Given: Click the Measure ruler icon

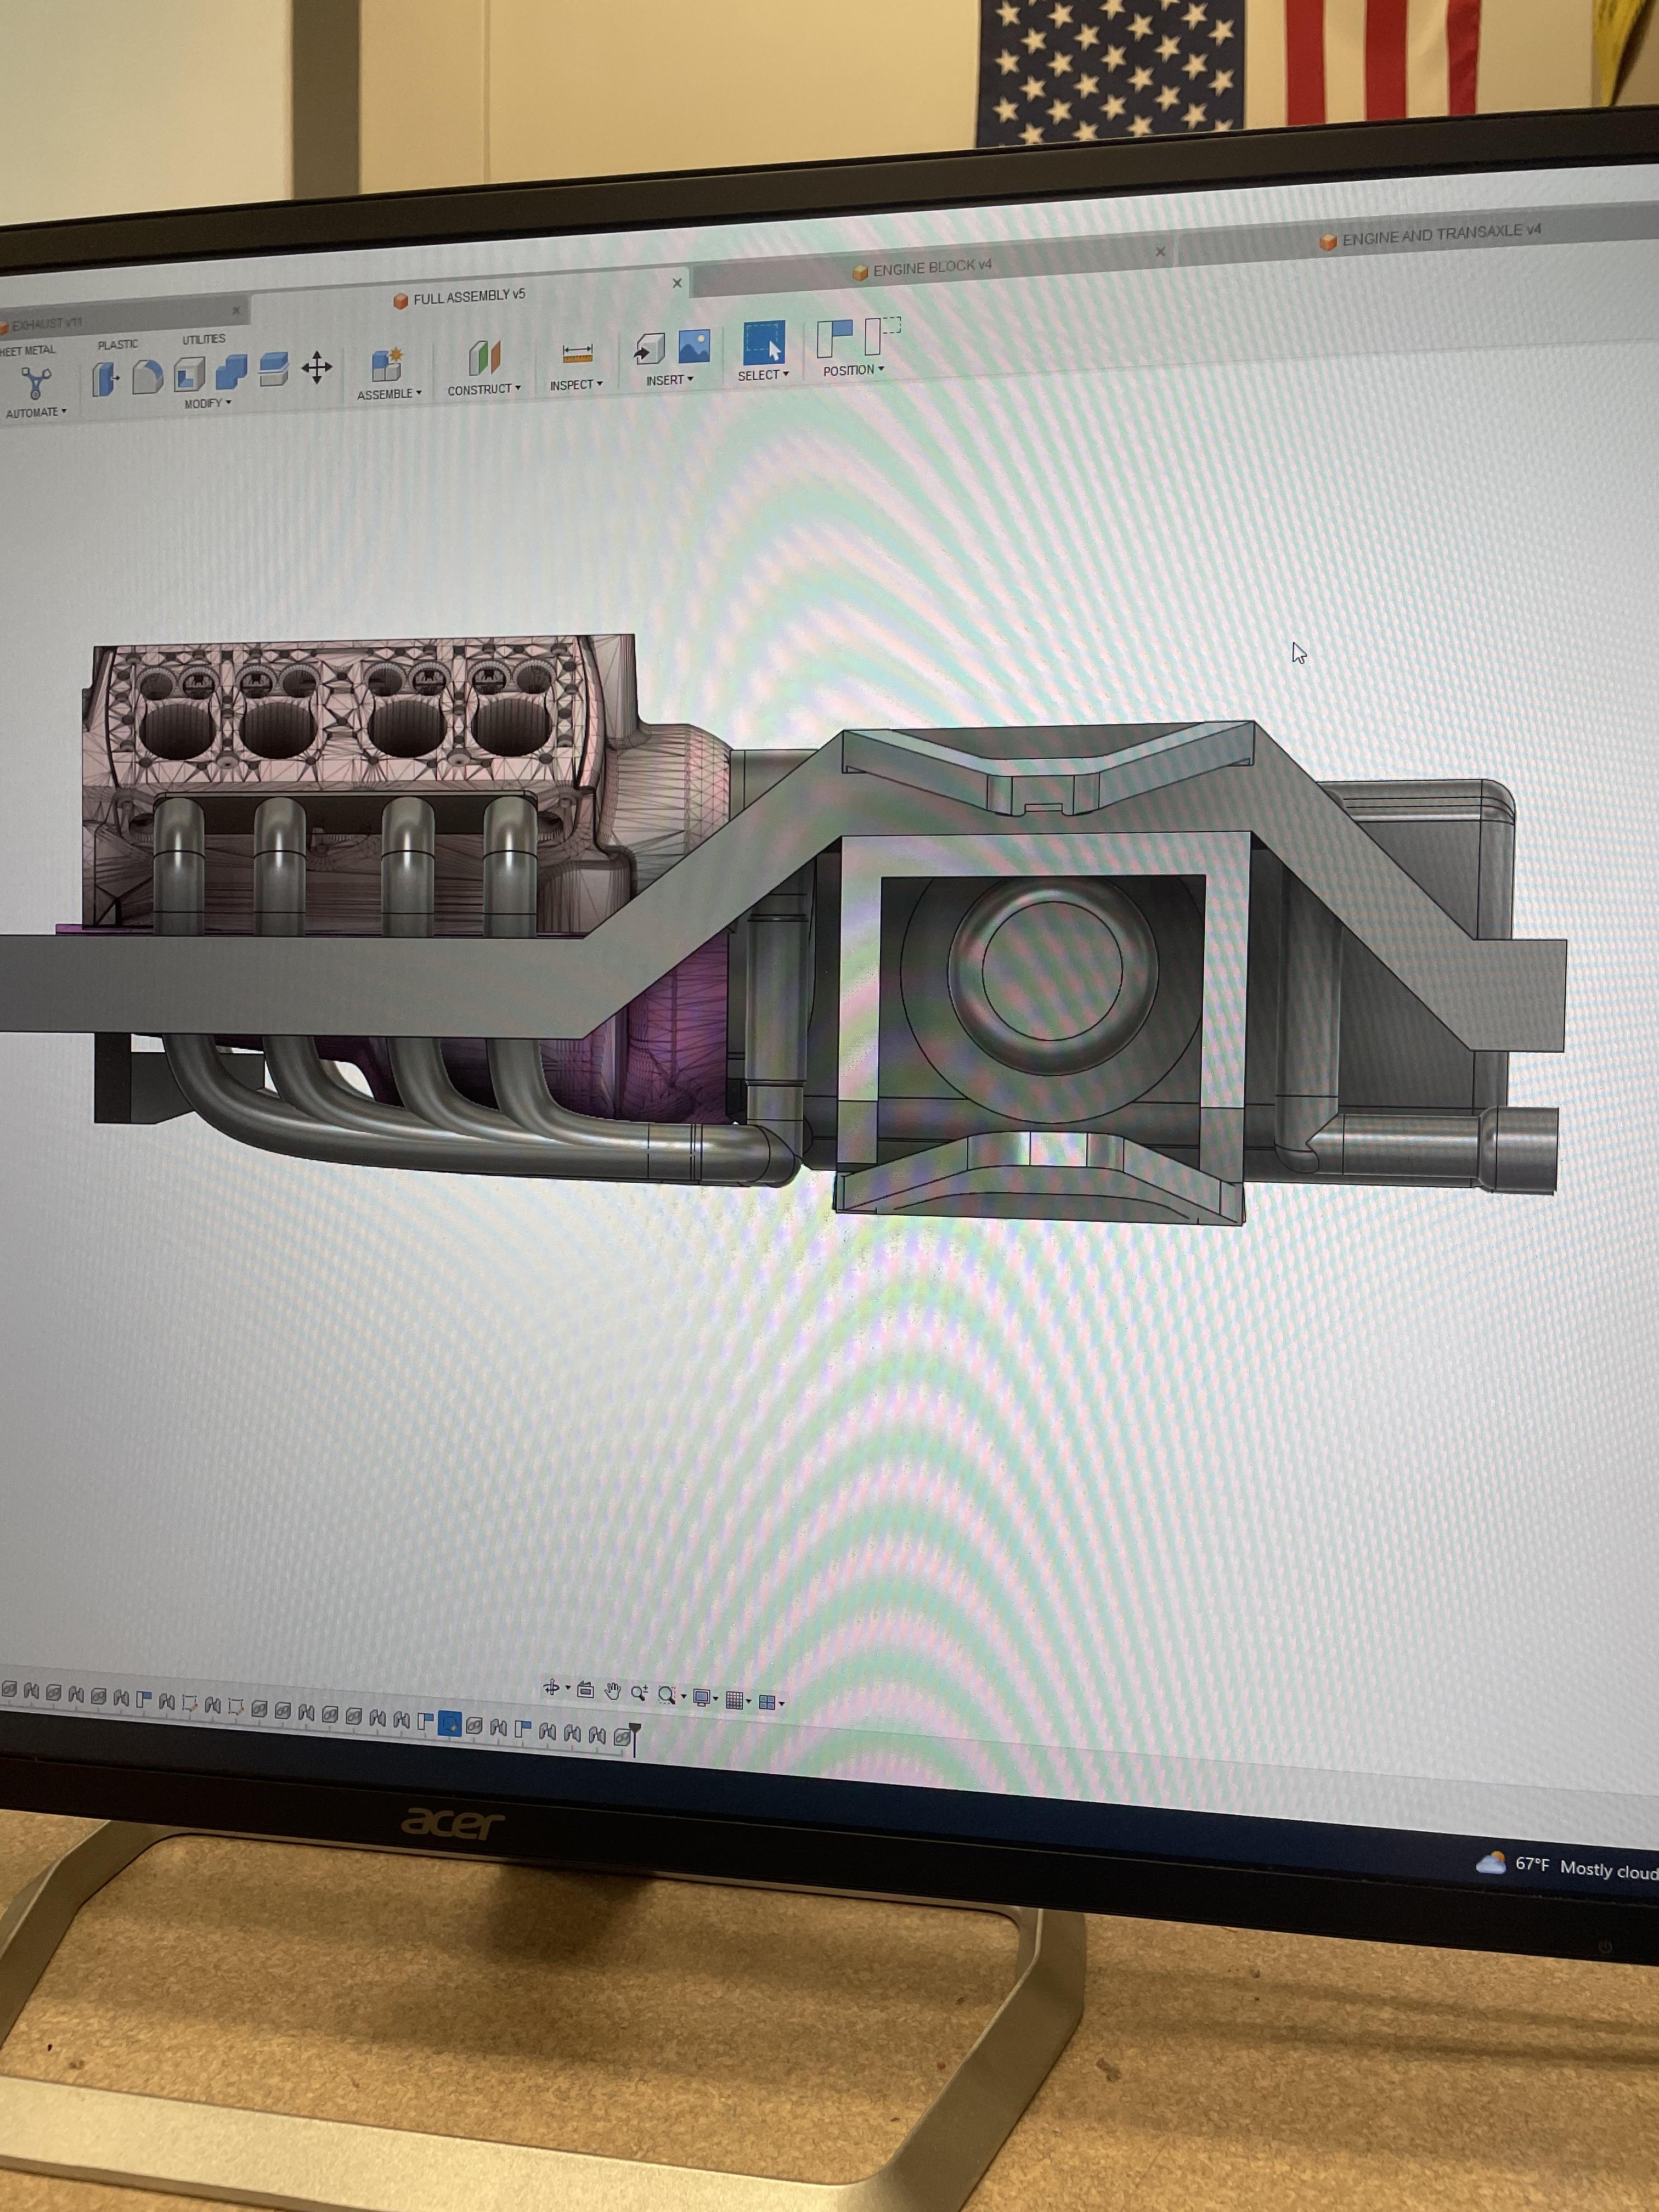Looking at the screenshot, I should [578, 353].
